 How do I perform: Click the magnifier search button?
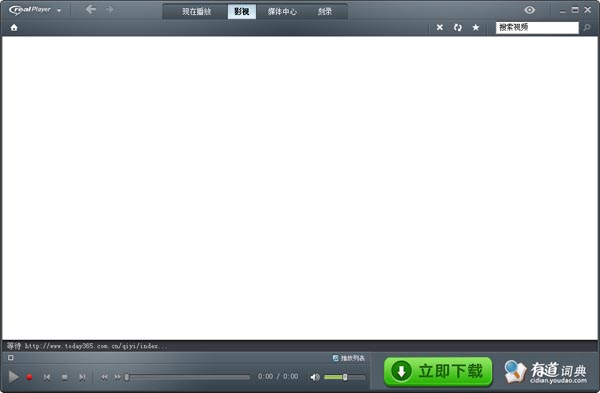587,28
